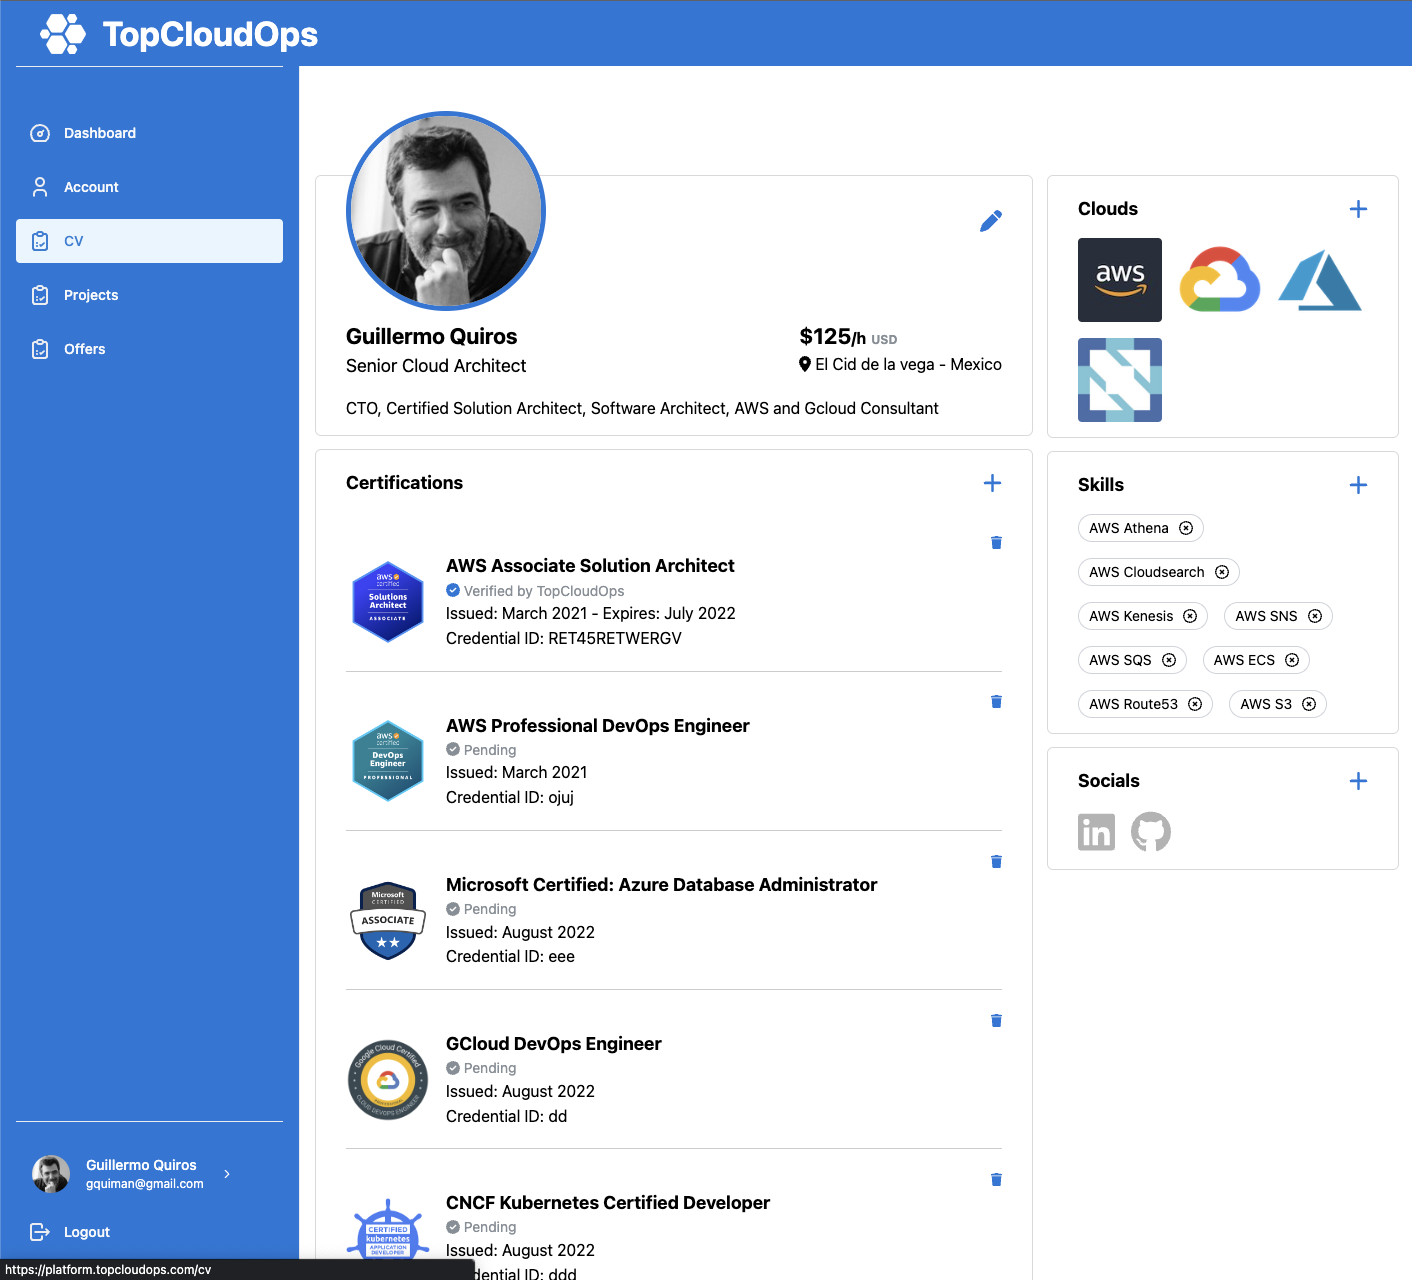Open the Offers section

coord(84,349)
